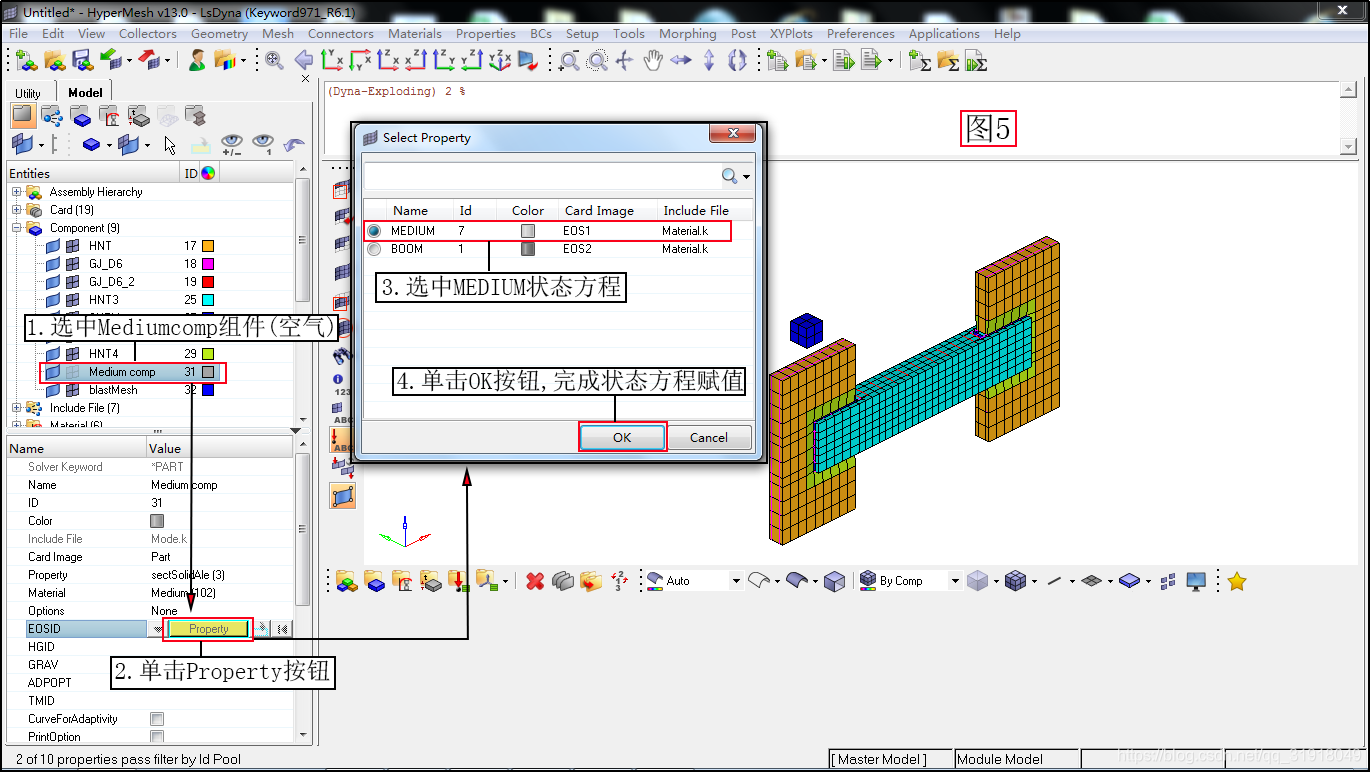
Task: Click the Select Property search field
Action: pyautogui.click(x=542, y=176)
